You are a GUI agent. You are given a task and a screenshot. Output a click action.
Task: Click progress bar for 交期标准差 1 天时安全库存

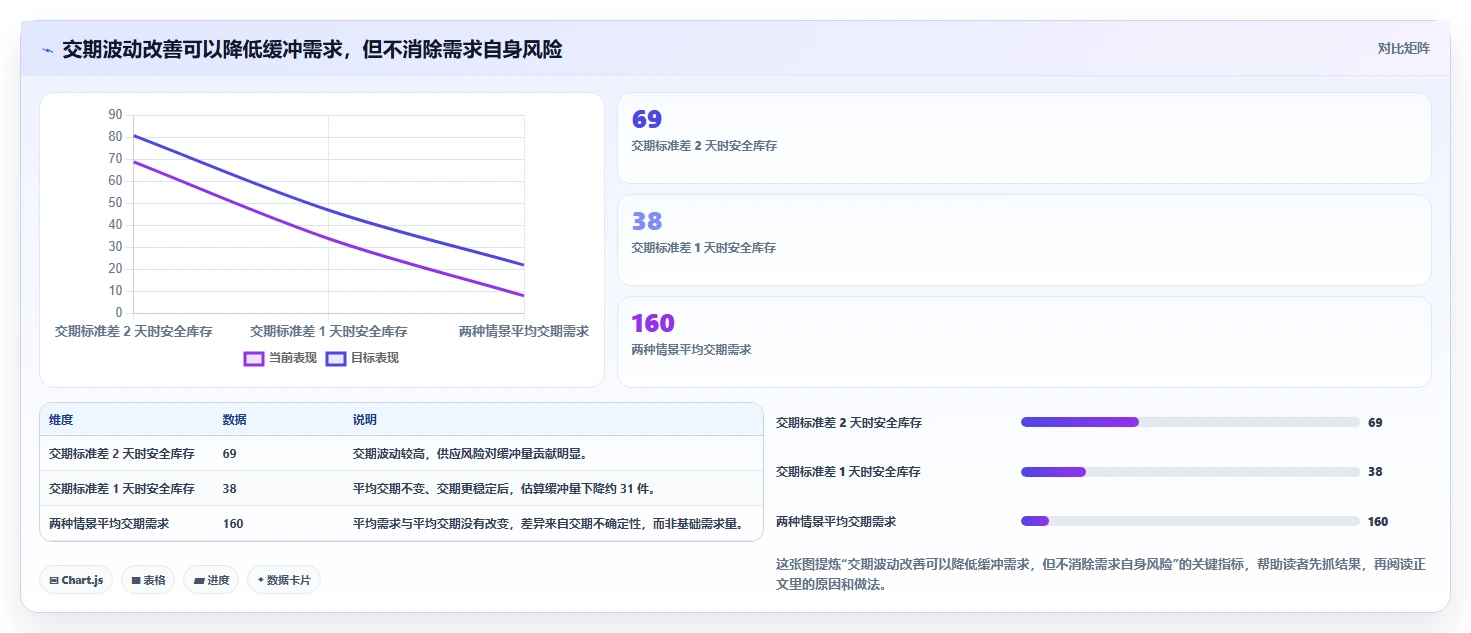pos(1190,471)
